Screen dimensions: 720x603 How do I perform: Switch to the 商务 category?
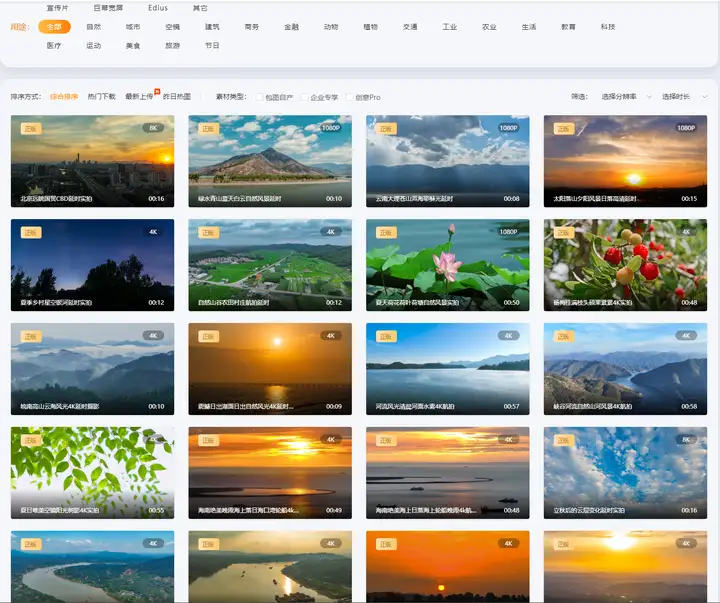click(252, 27)
